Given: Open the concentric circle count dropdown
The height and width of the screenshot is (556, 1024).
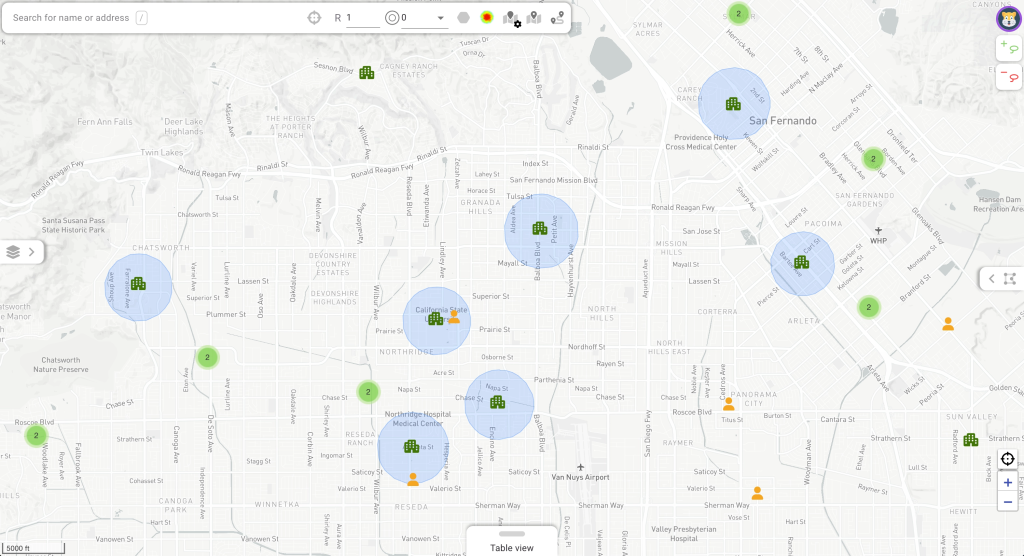Looking at the screenshot, I should [x=441, y=18].
